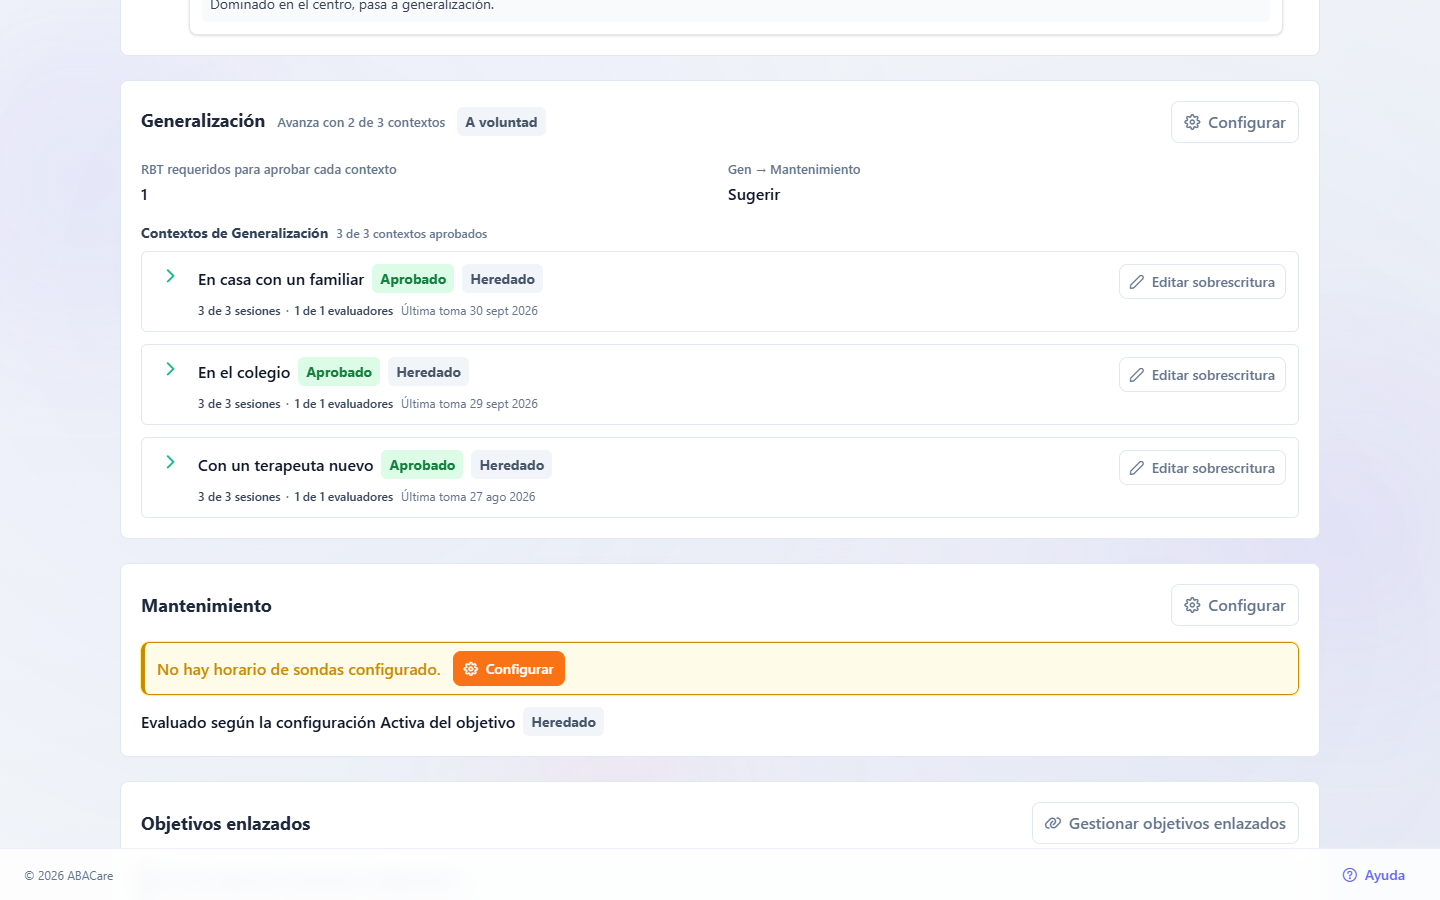Screen dimensions: 1440x900
Task: Open Configurar in the Mantenimiento header
Action: (x=1235, y=605)
